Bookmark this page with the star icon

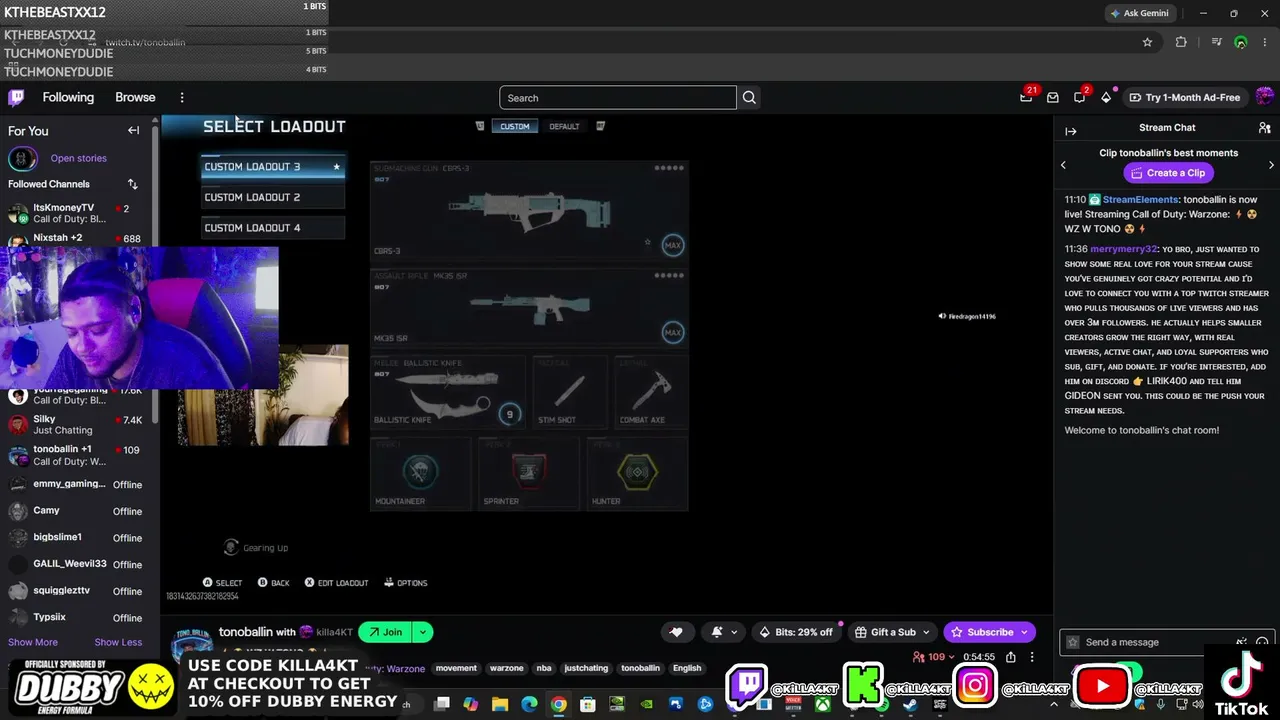[1147, 42]
